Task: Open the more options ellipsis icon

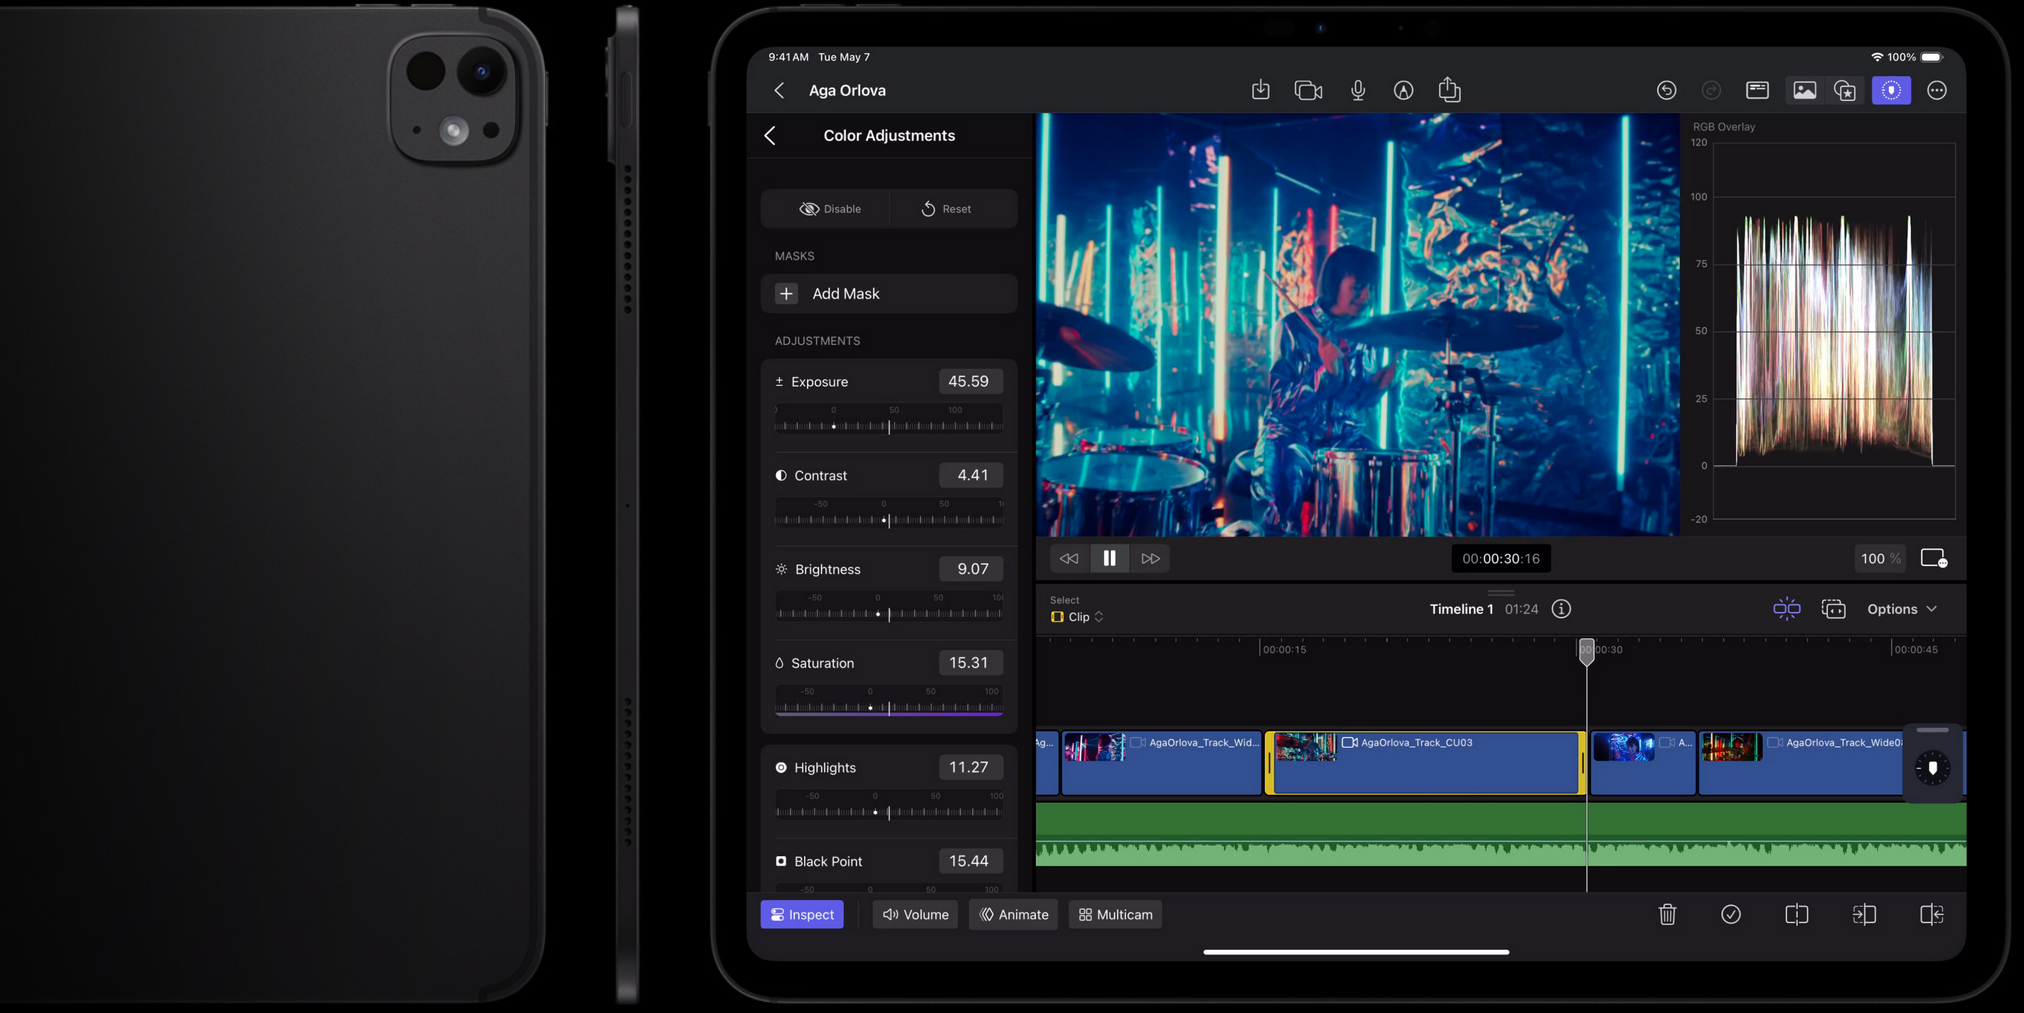Action: point(1937,91)
